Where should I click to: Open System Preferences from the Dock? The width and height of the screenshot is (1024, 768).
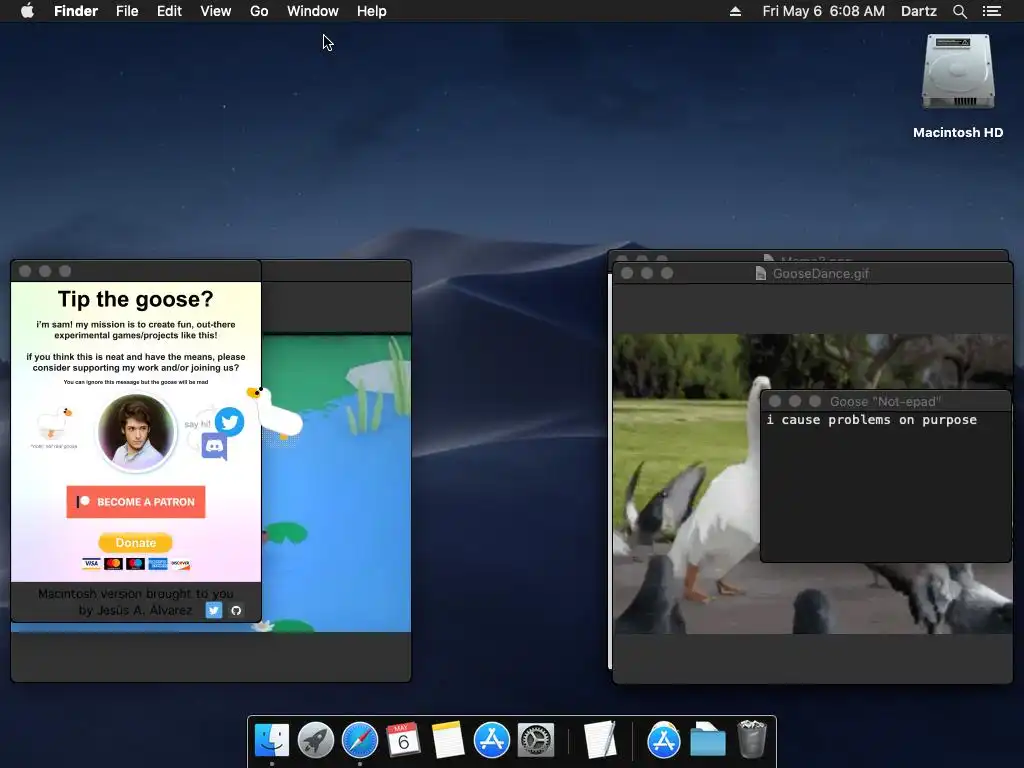536,740
